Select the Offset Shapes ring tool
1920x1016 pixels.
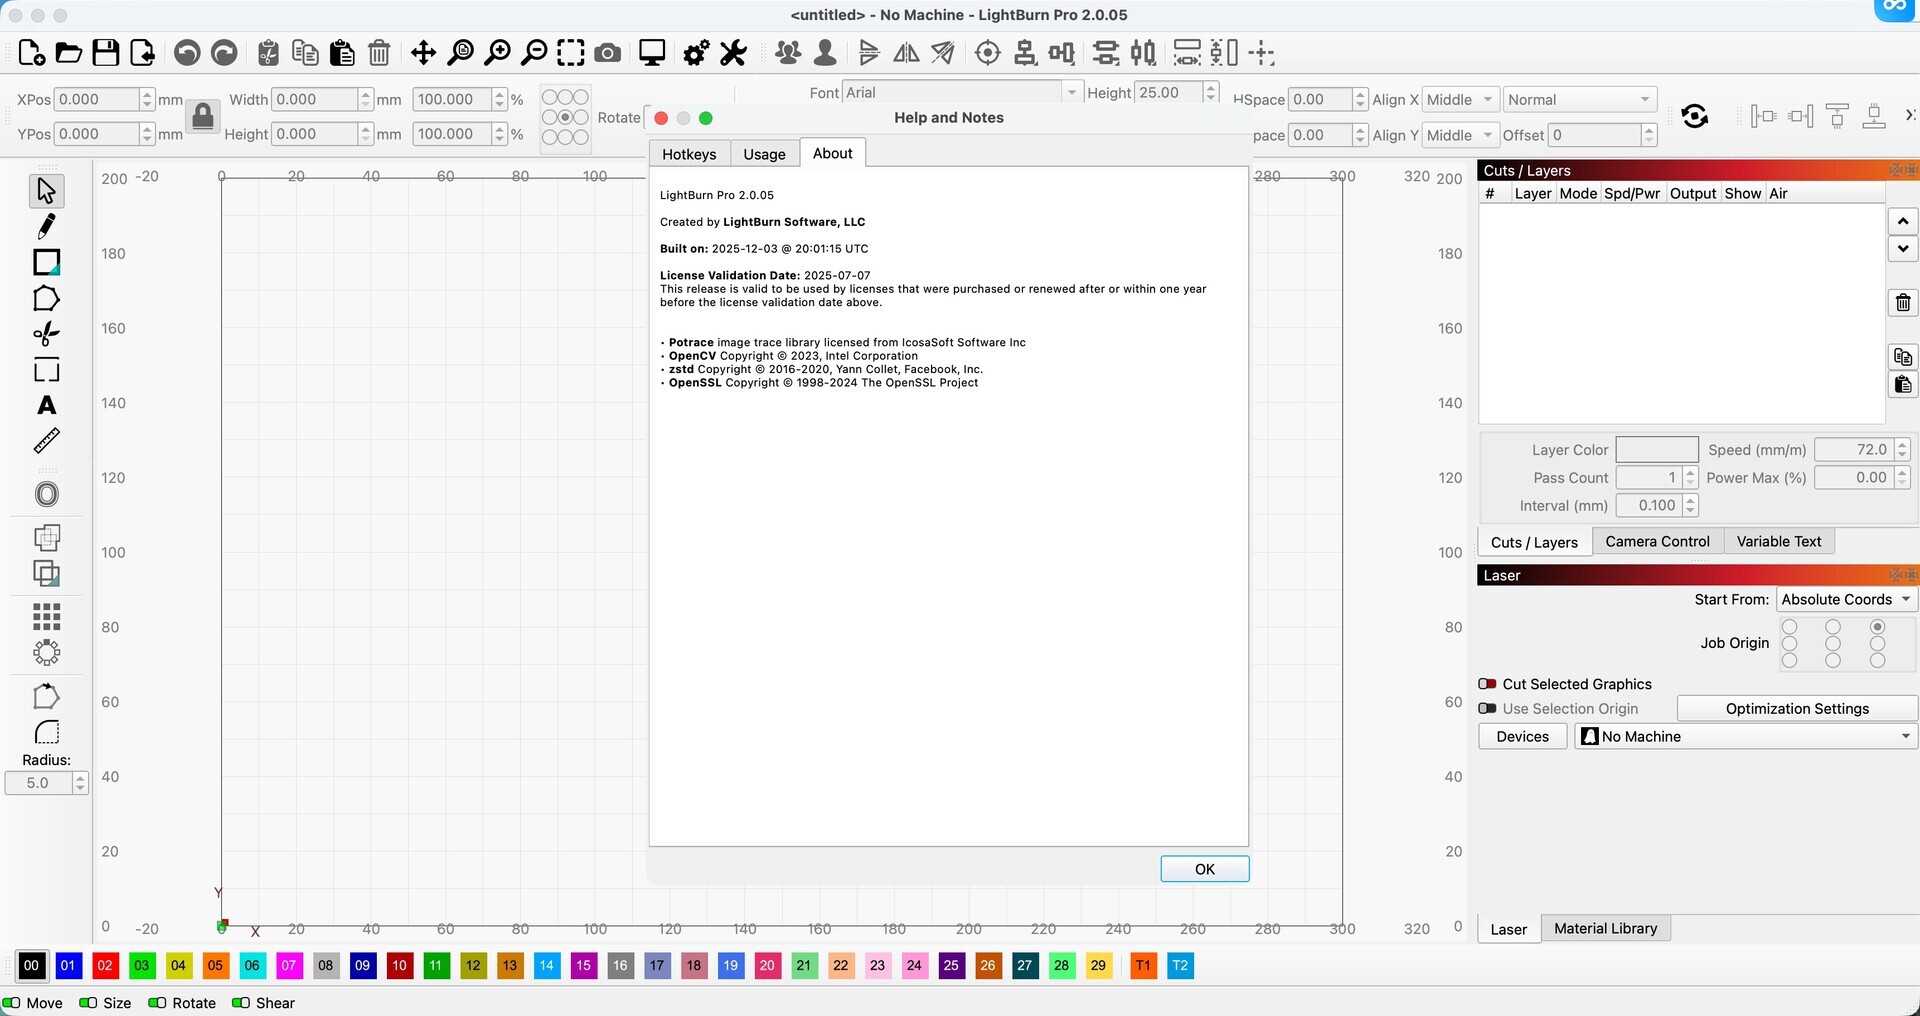click(x=46, y=494)
